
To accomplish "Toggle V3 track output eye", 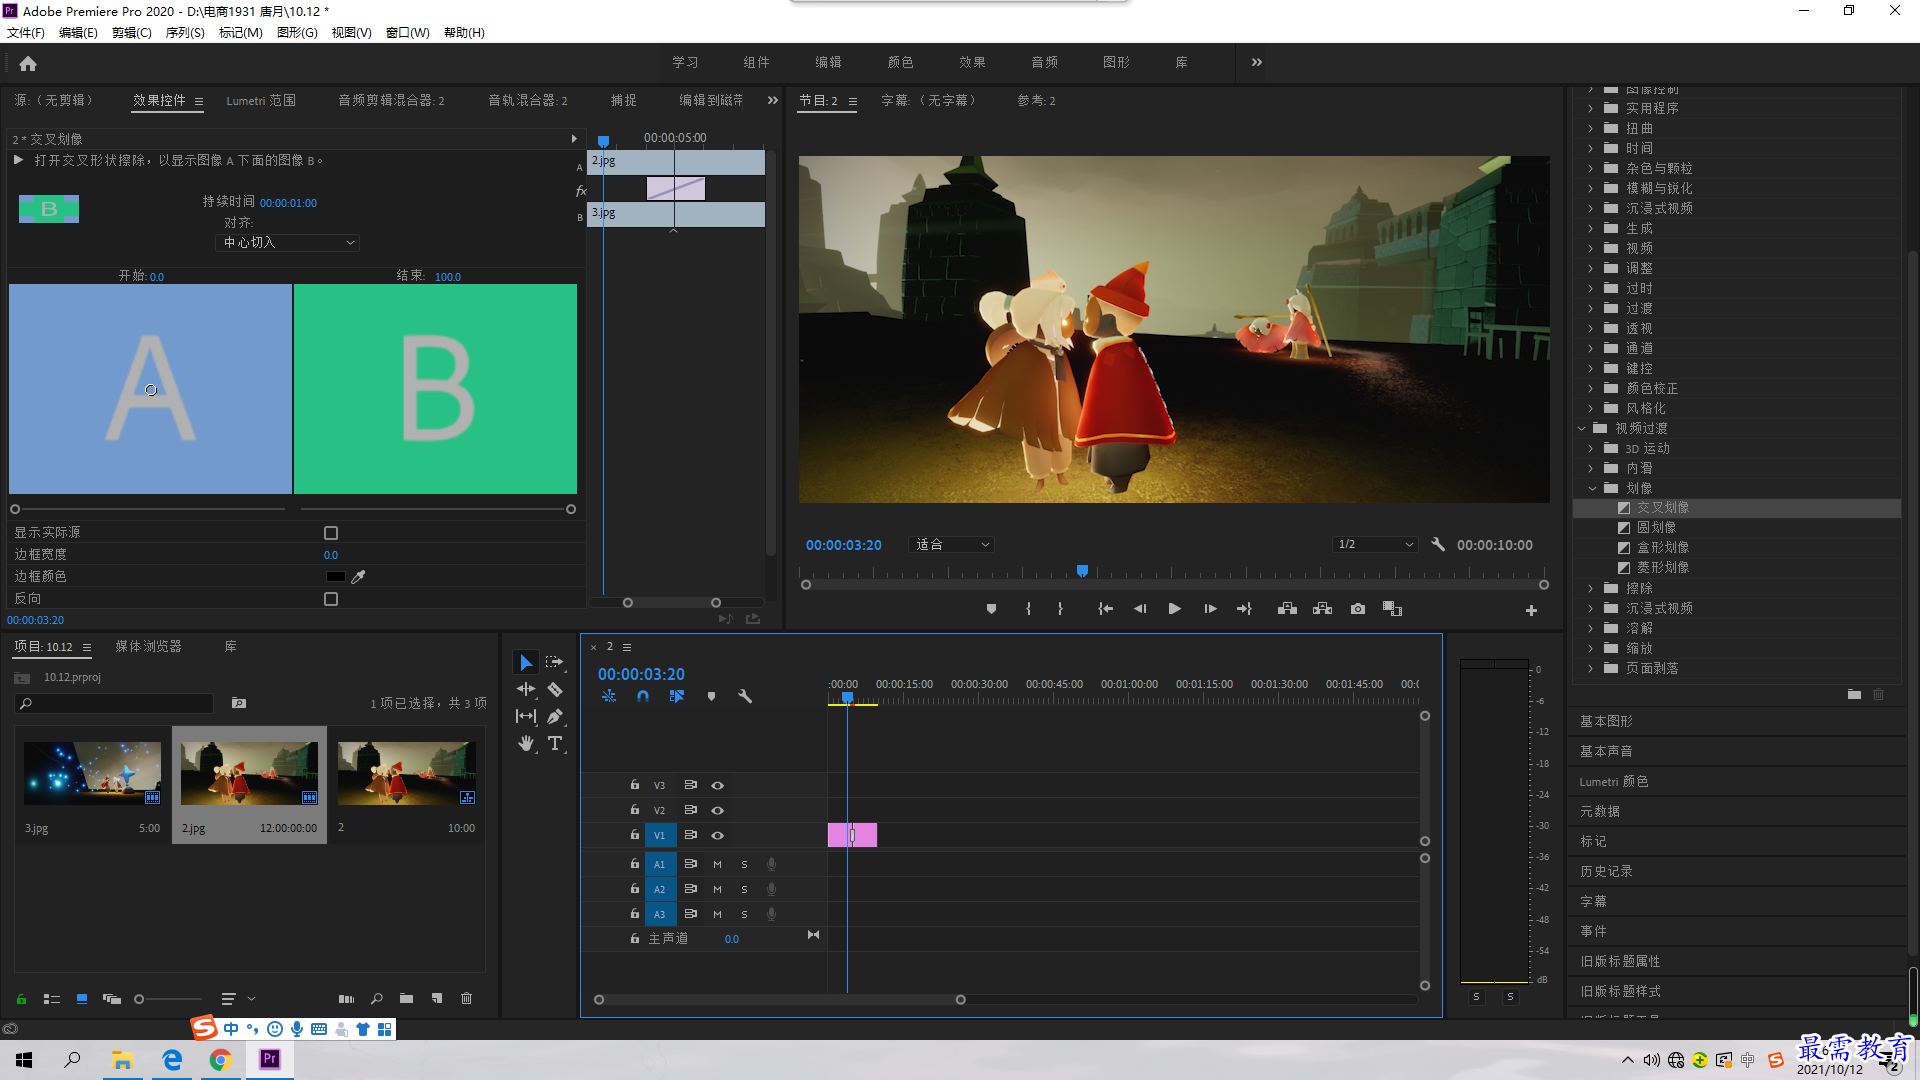I will coord(717,785).
